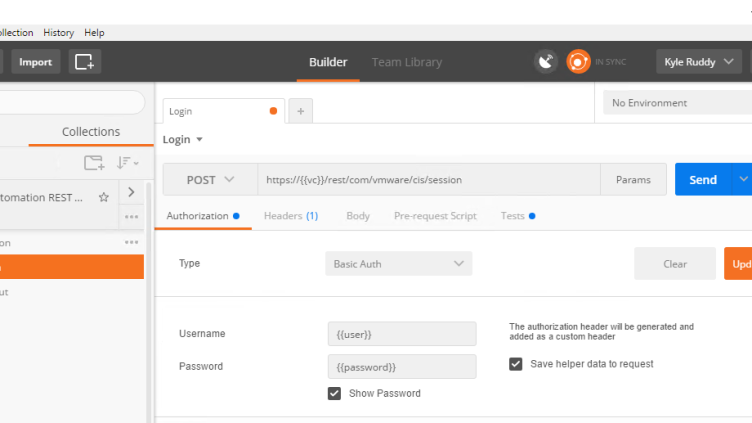Screen dimensions: 752x423
Task: Create a new collection folder icon
Action: pos(94,163)
